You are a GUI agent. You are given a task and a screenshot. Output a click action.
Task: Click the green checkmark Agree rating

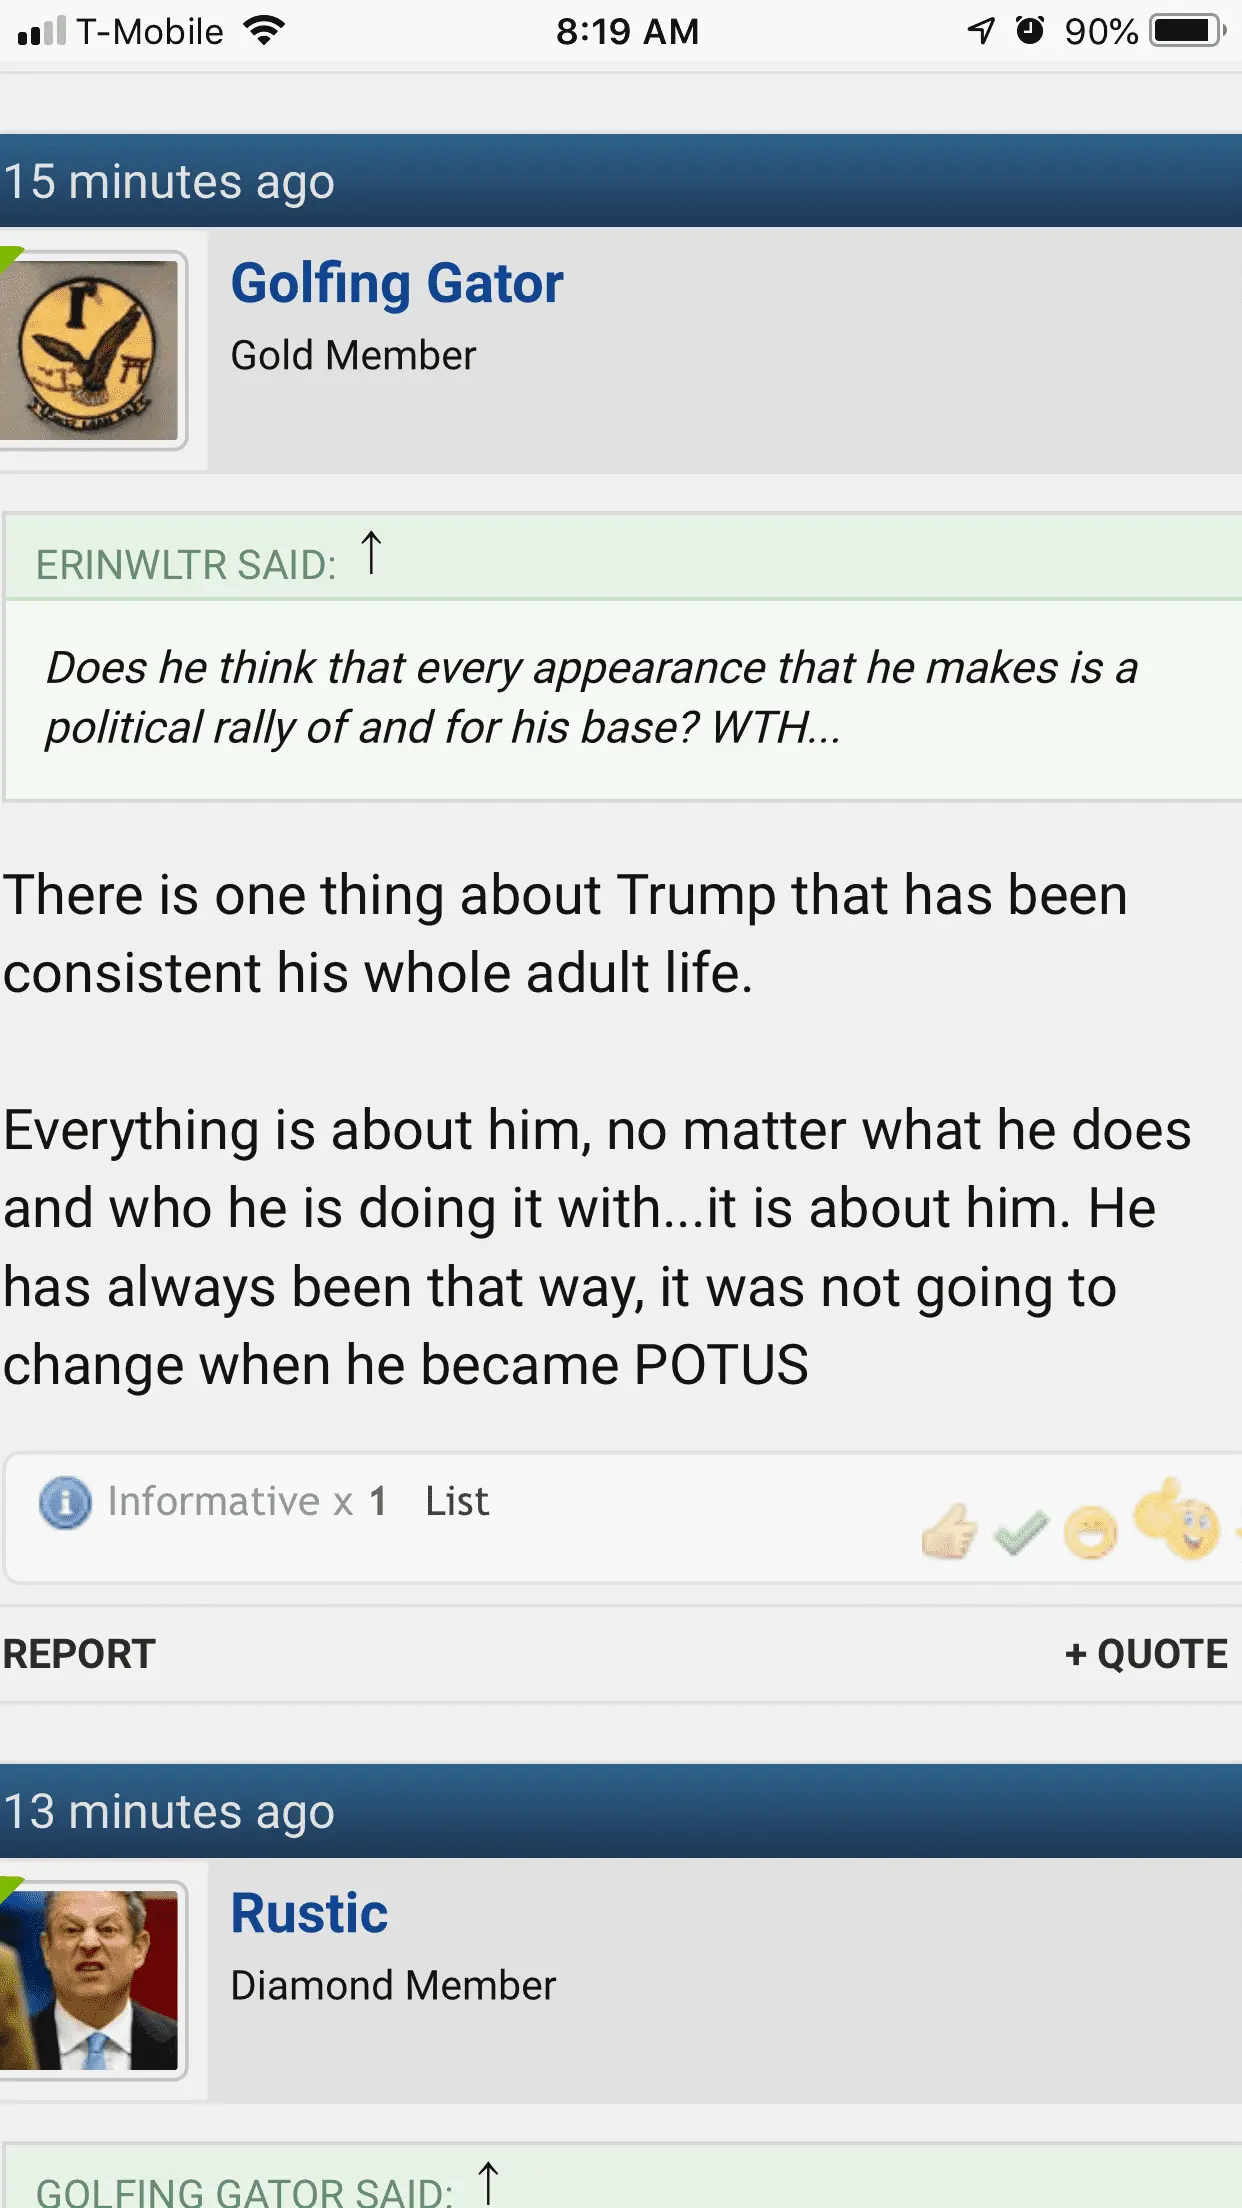tap(1020, 1532)
